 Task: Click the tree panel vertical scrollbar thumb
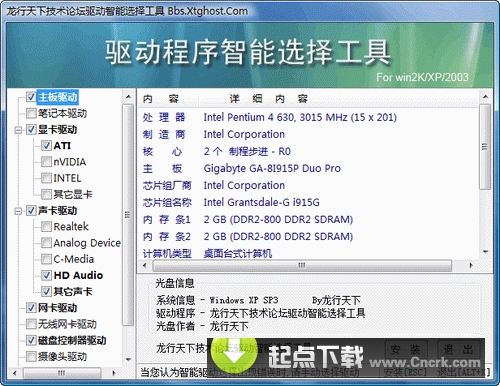coord(128,215)
